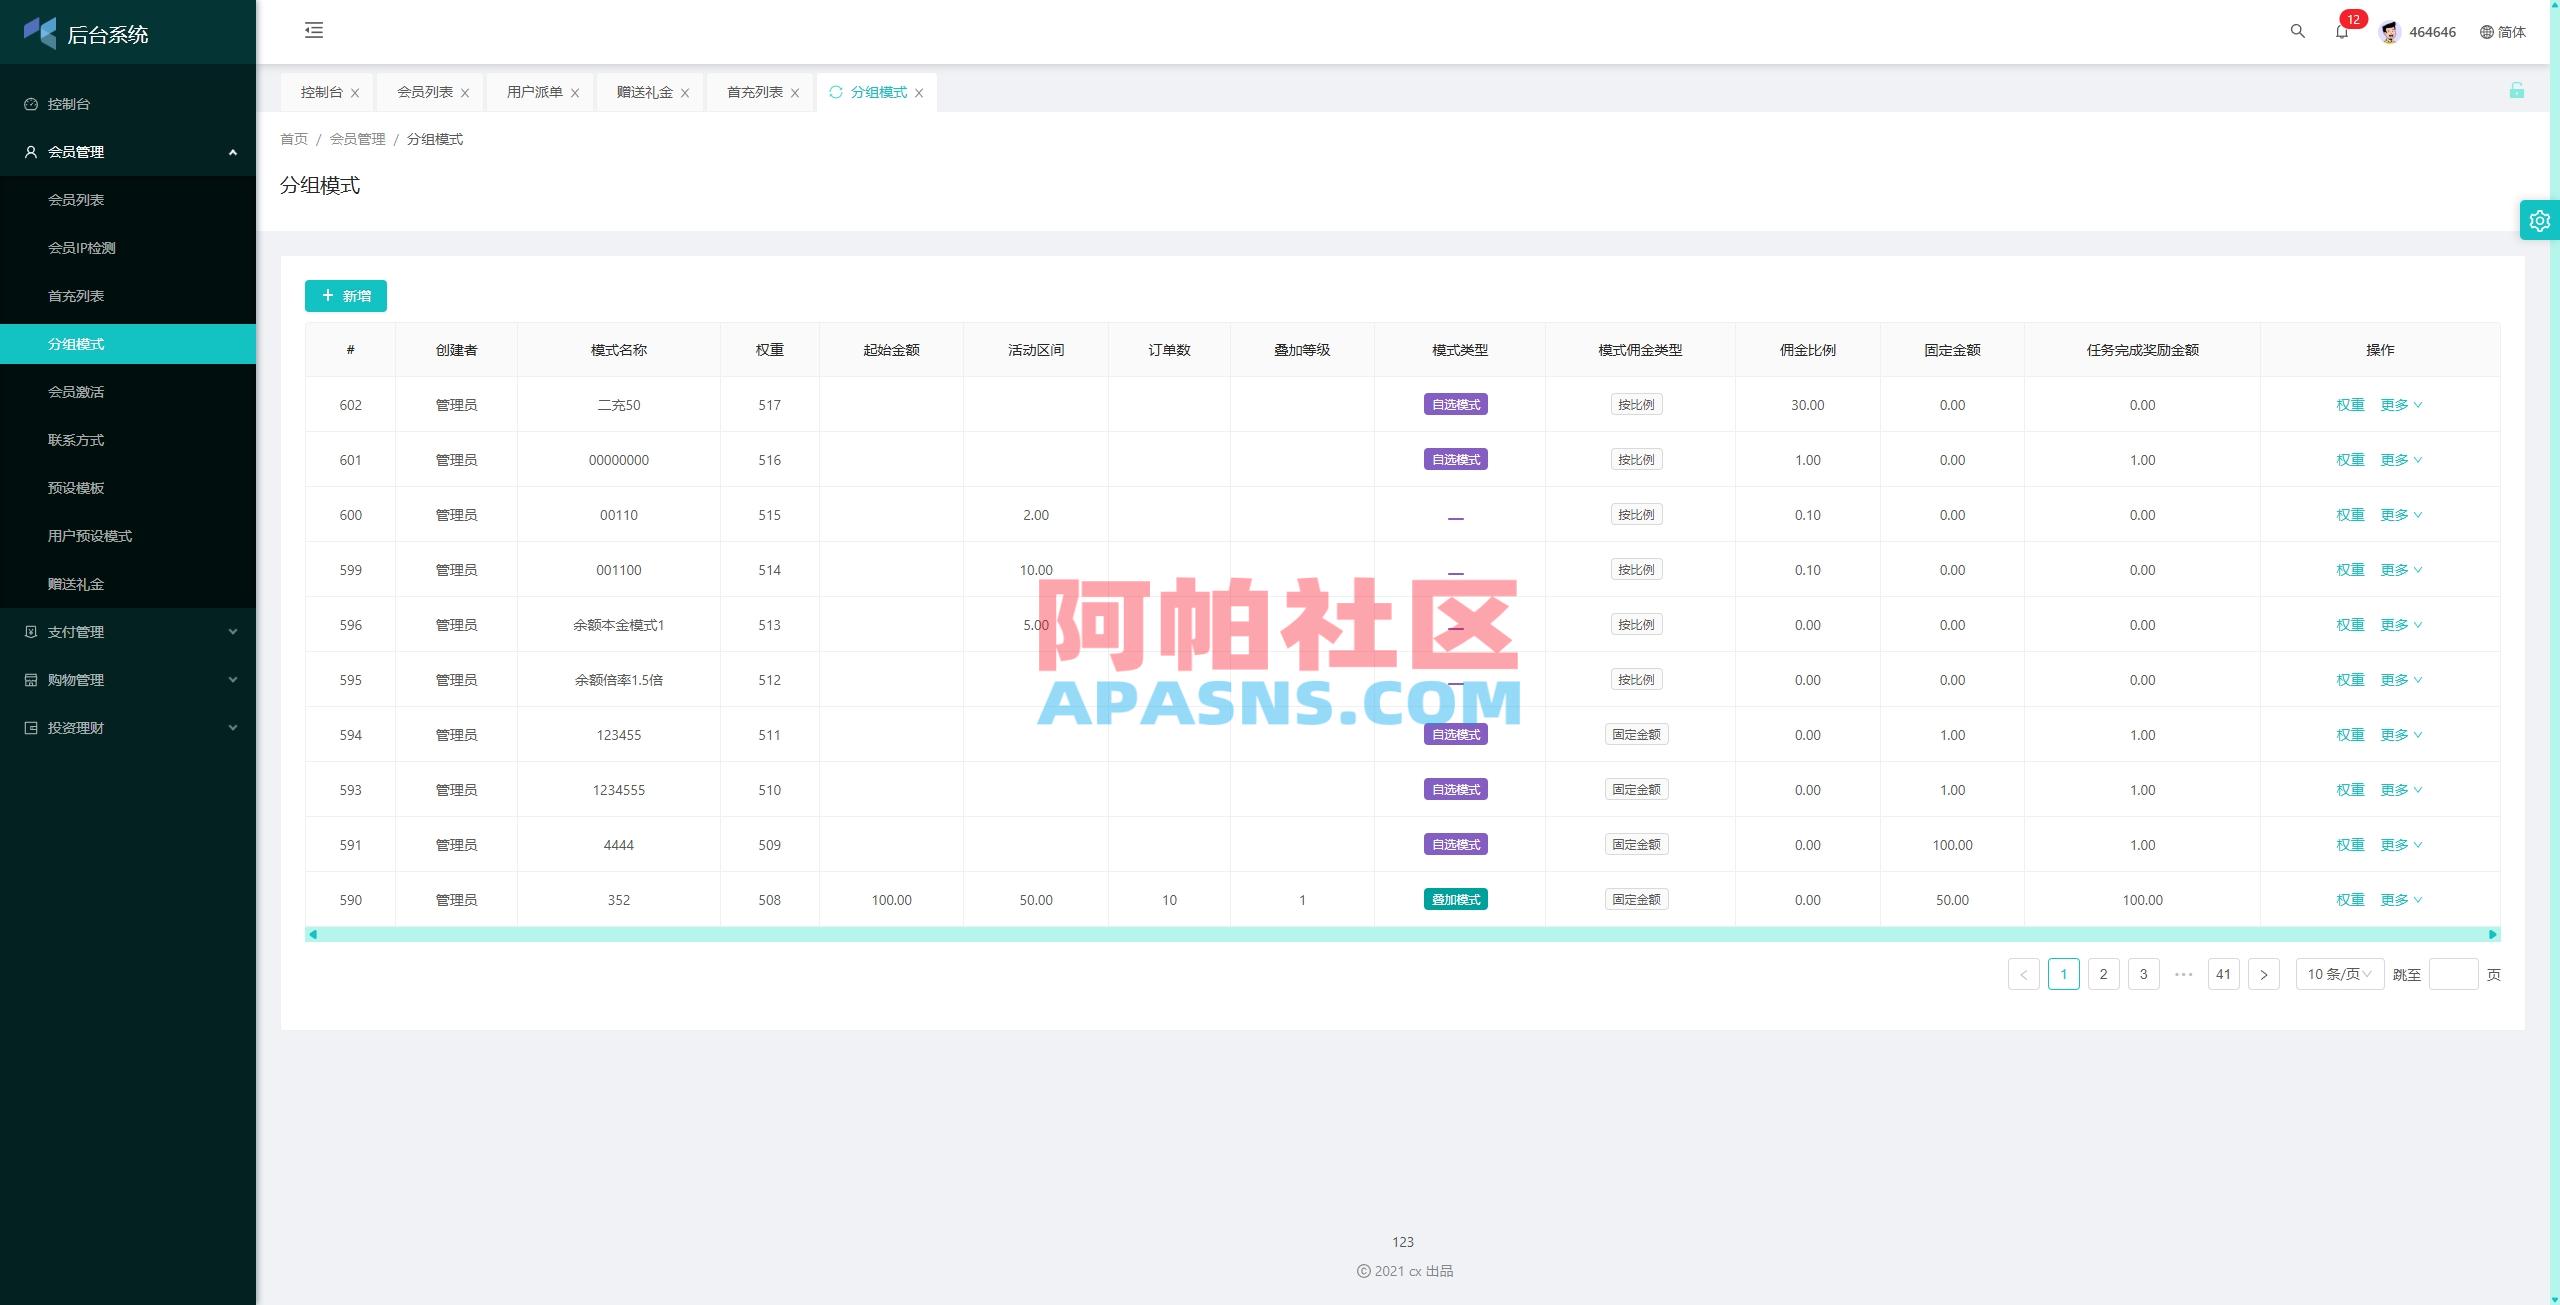Click the lock icon beside the tab bar
This screenshot has height=1305, width=2560.
click(2518, 91)
